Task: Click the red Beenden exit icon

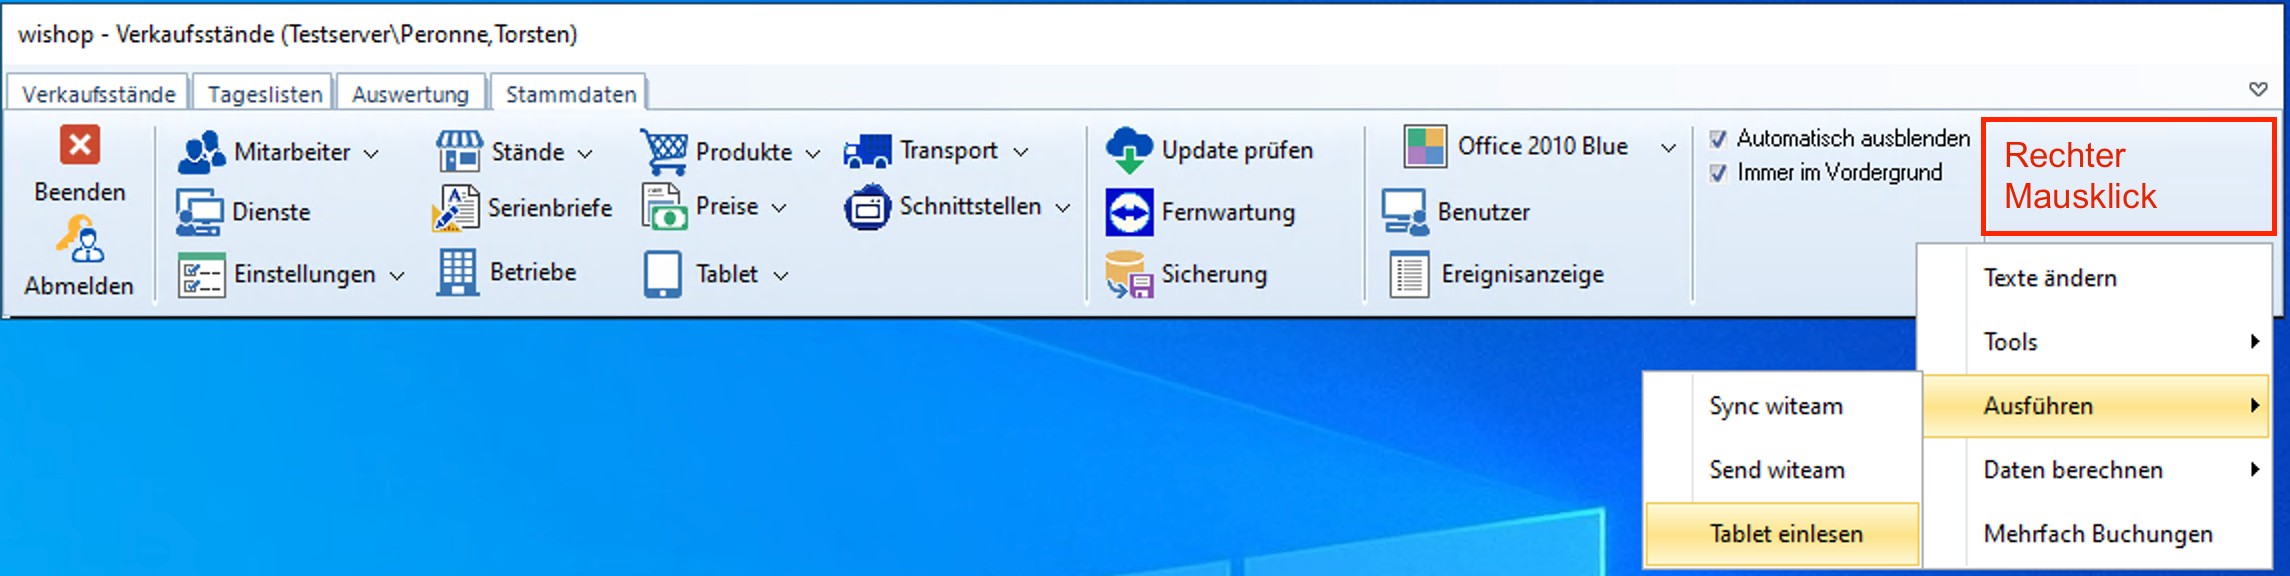Action: click(x=80, y=145)
